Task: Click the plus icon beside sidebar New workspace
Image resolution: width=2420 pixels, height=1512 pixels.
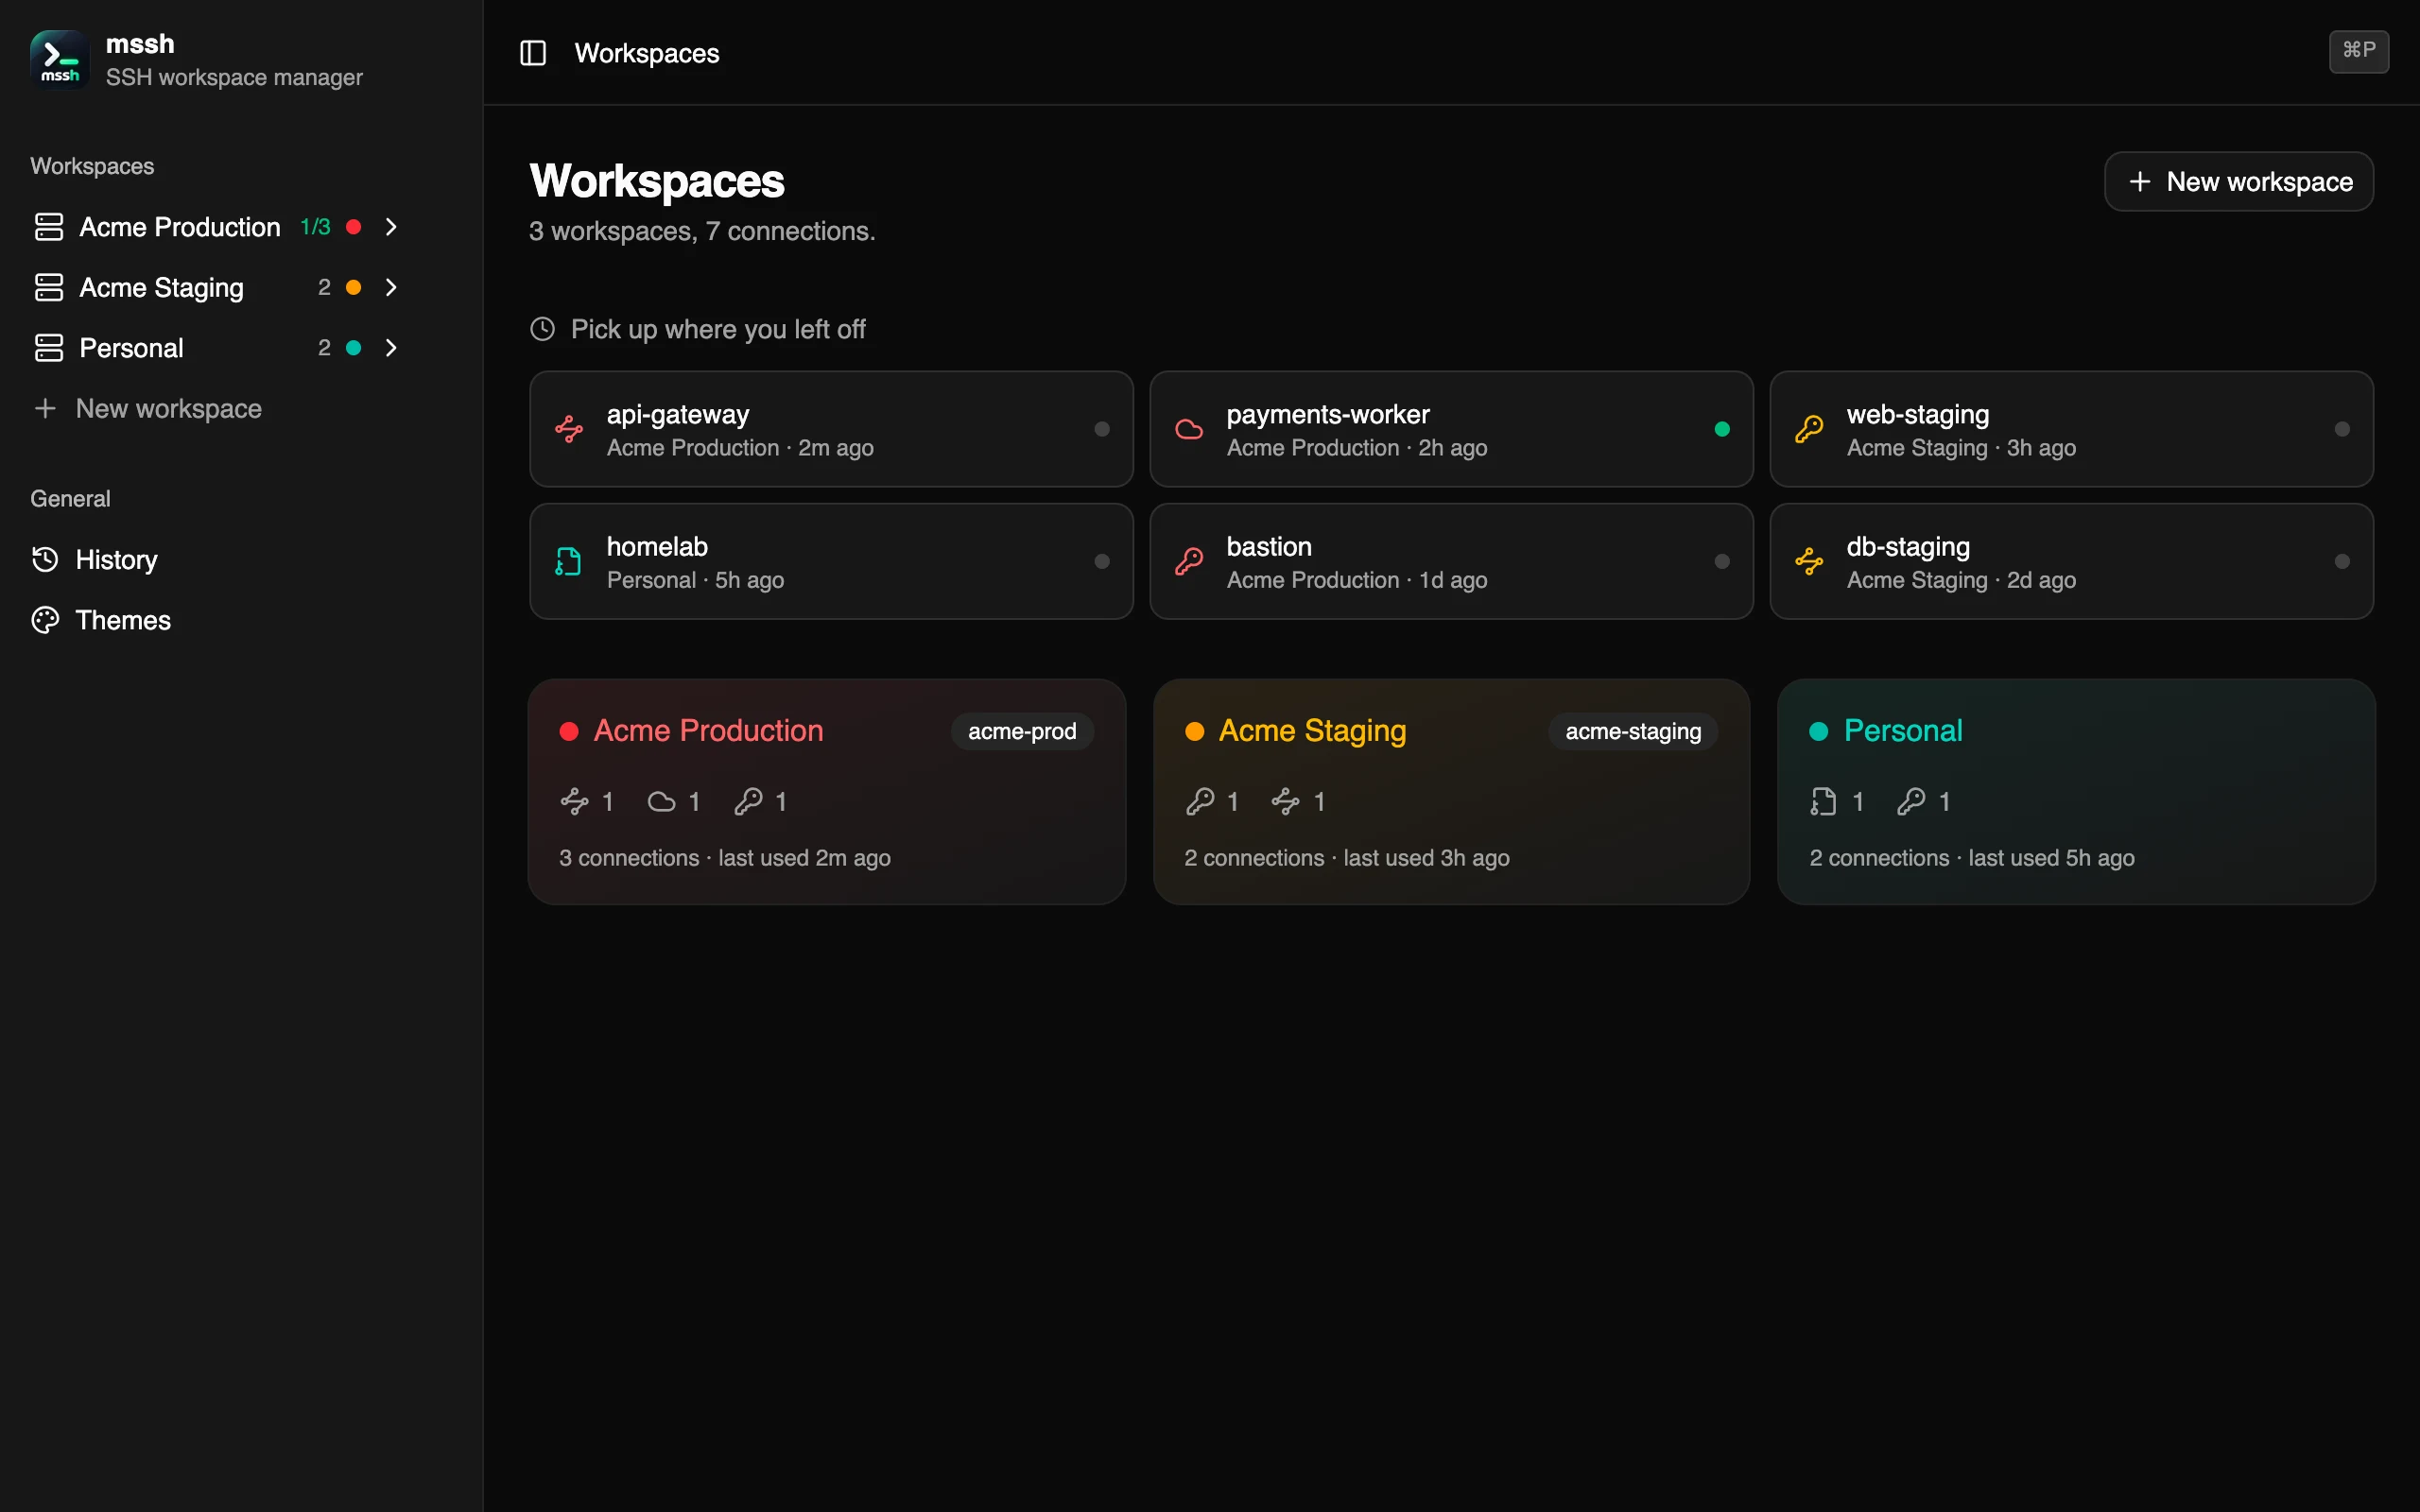Action: pos(45,408)
